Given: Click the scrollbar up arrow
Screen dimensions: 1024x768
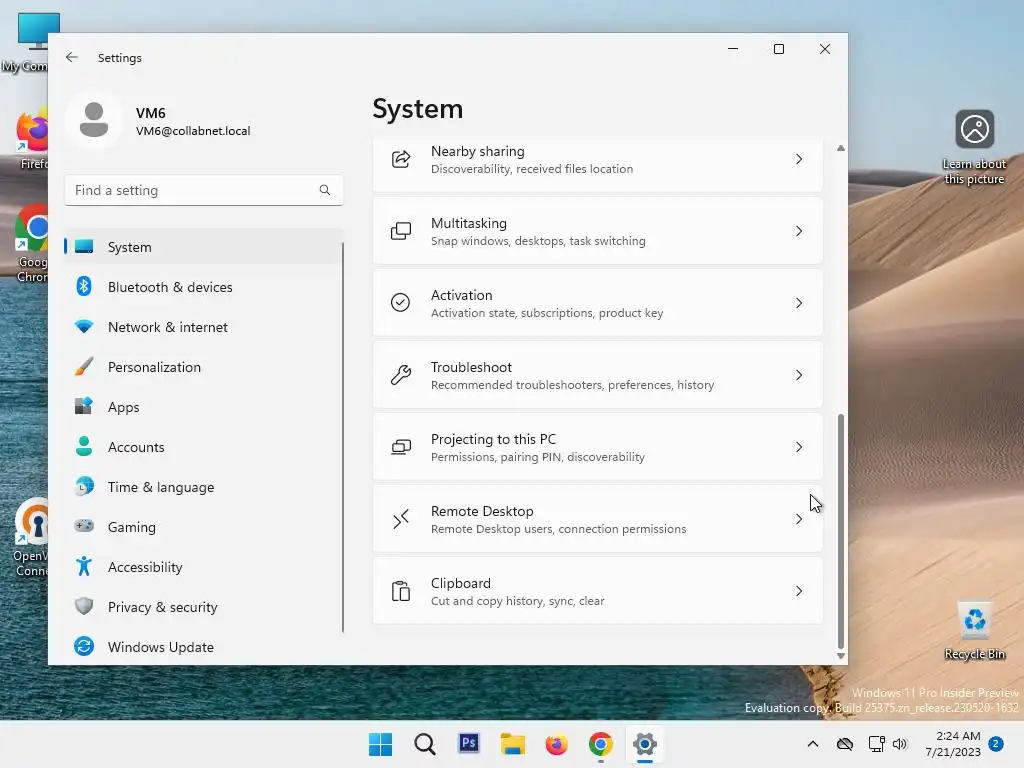Looking at the screenshot, I should [840, 148].
